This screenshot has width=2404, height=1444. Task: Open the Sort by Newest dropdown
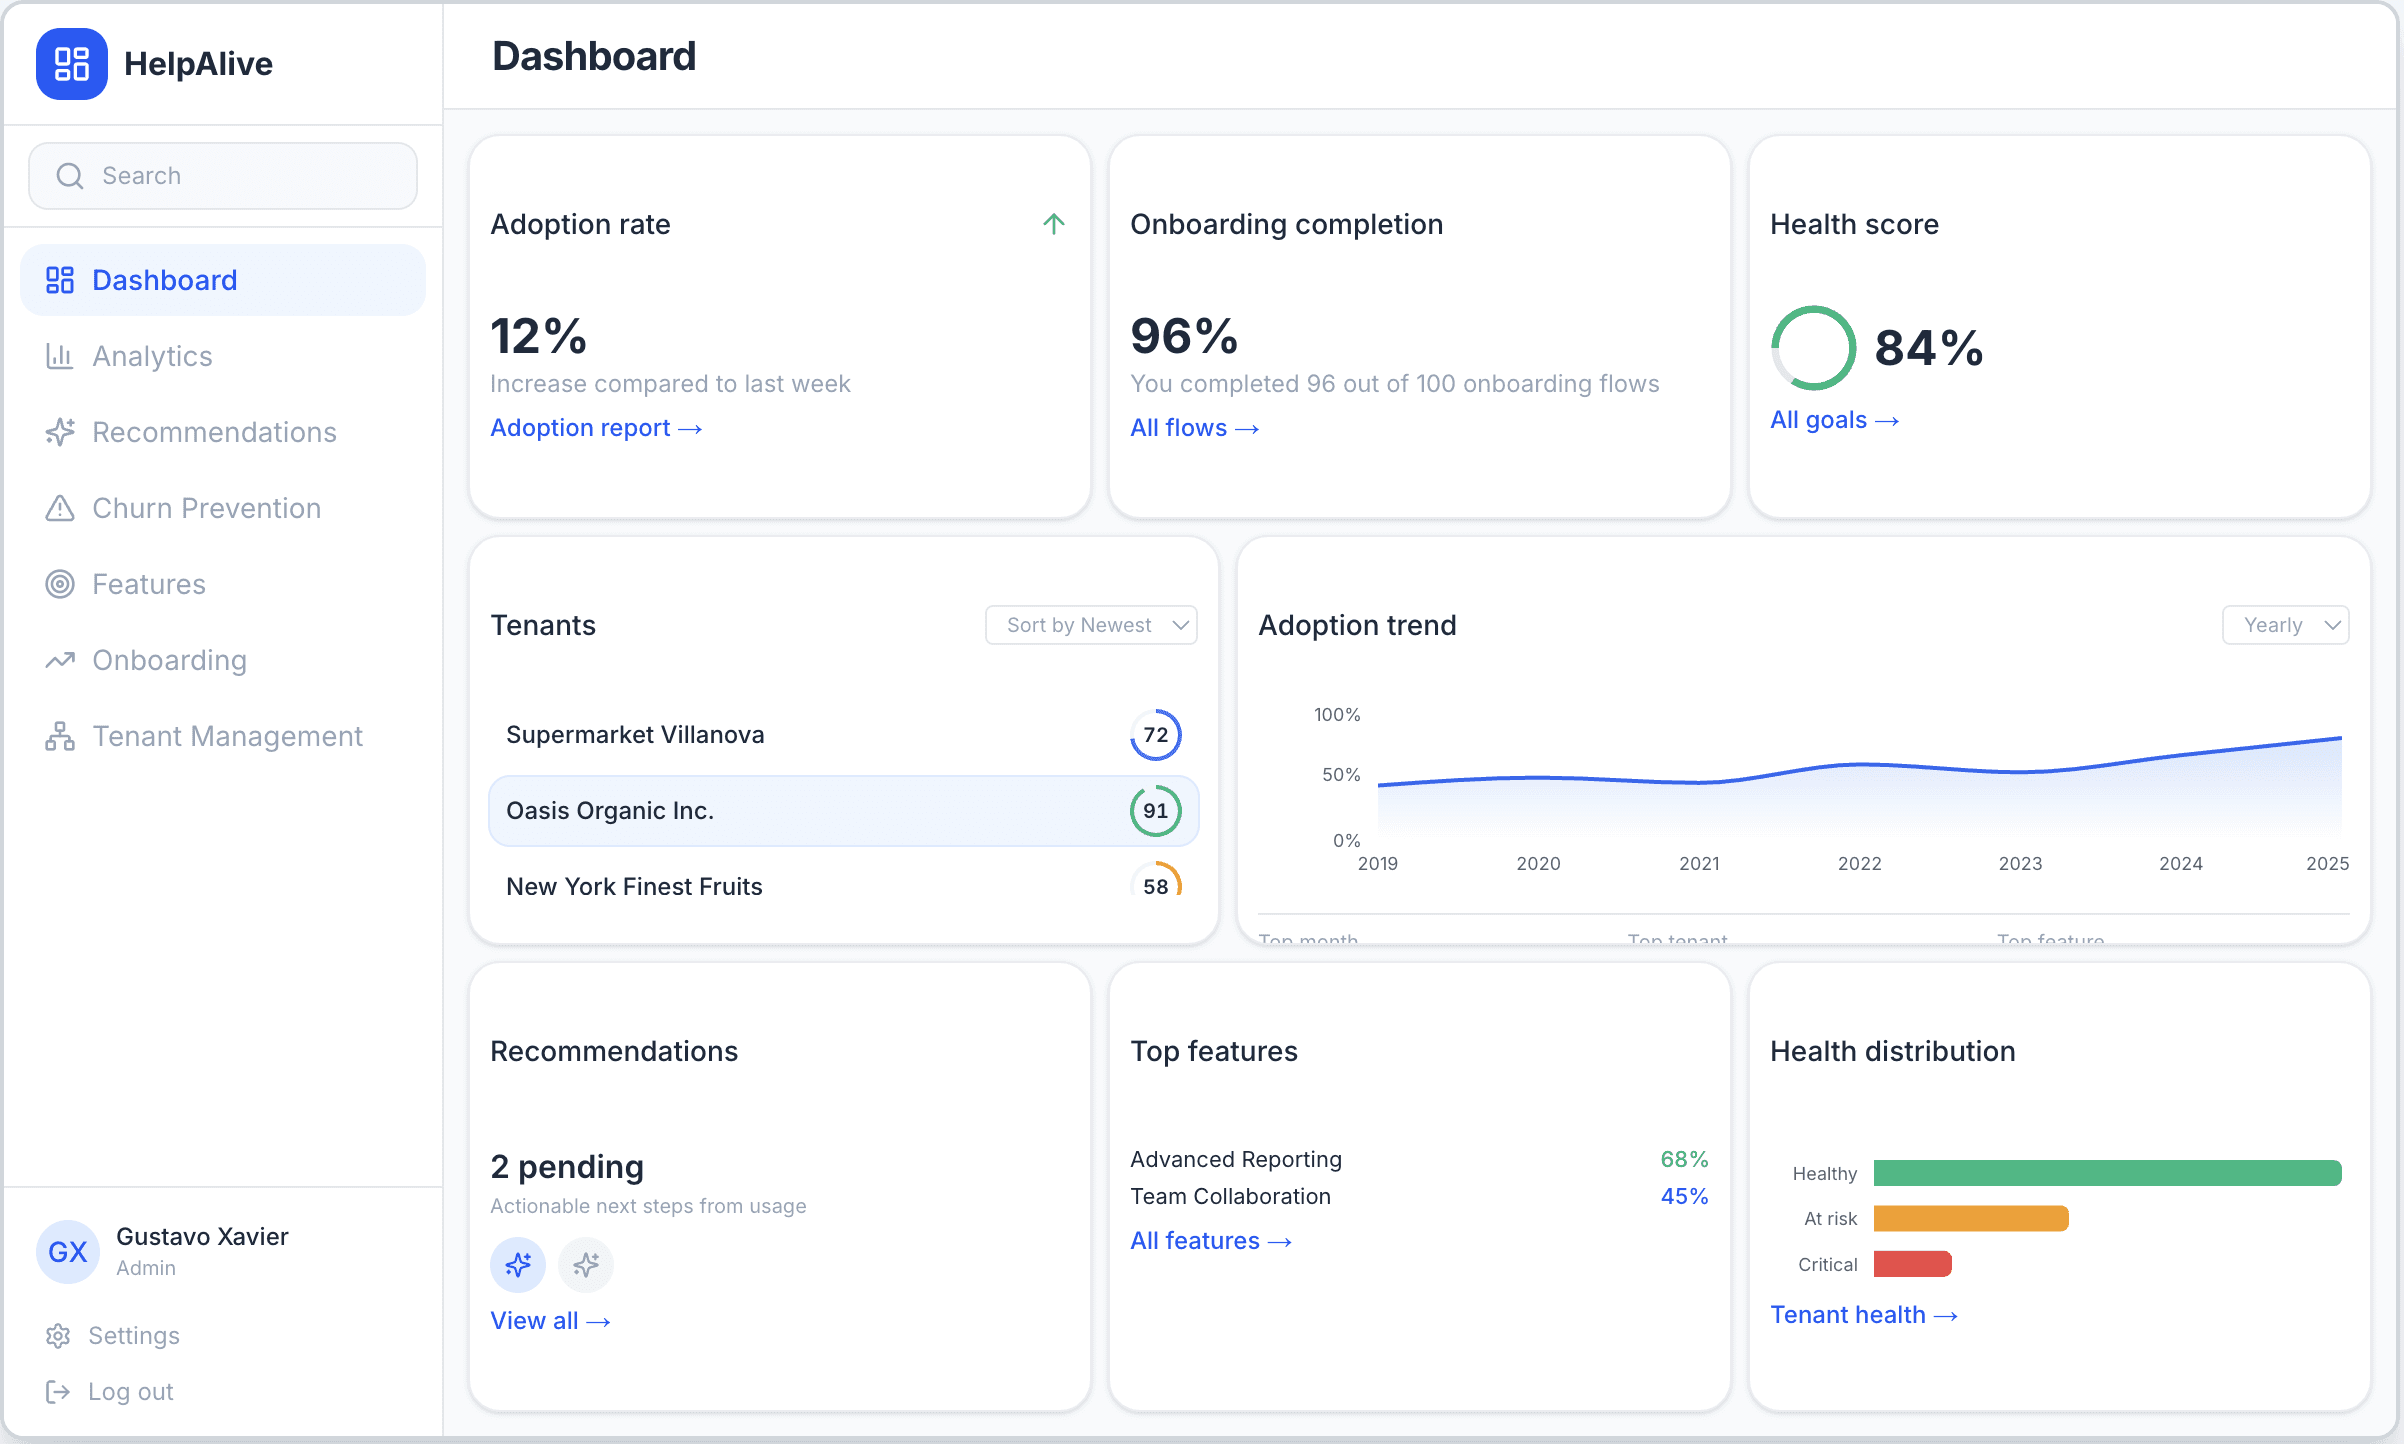(x=1091, y=624)
